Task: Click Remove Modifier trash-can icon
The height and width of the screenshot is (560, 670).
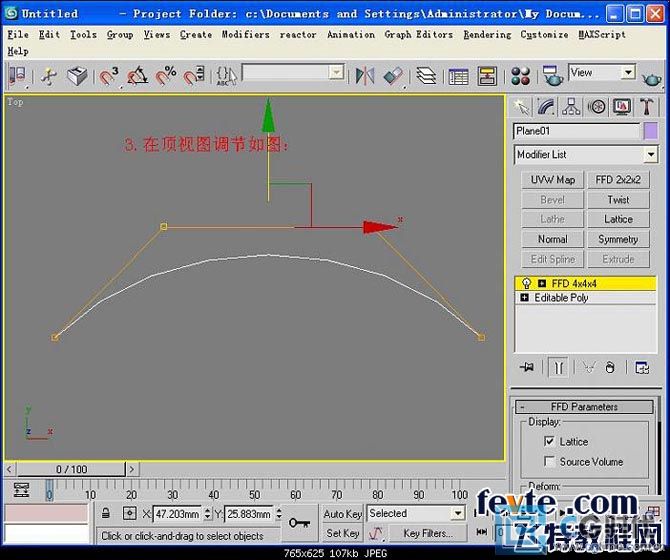Action: [x=610, y=367]
